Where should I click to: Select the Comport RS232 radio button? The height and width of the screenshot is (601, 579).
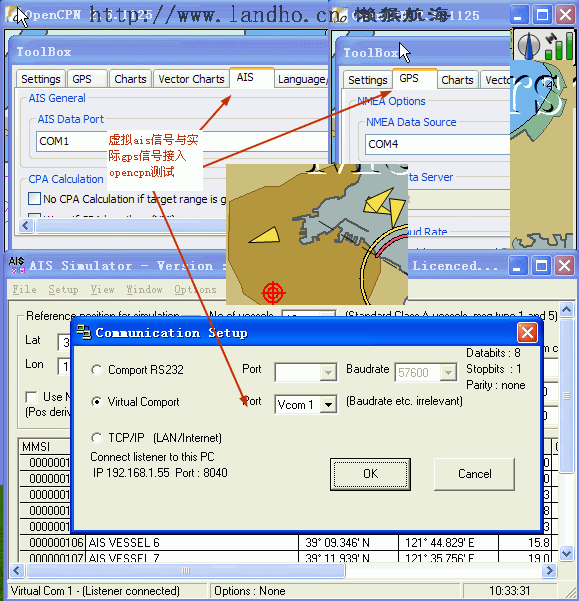(x=97, y=370)
